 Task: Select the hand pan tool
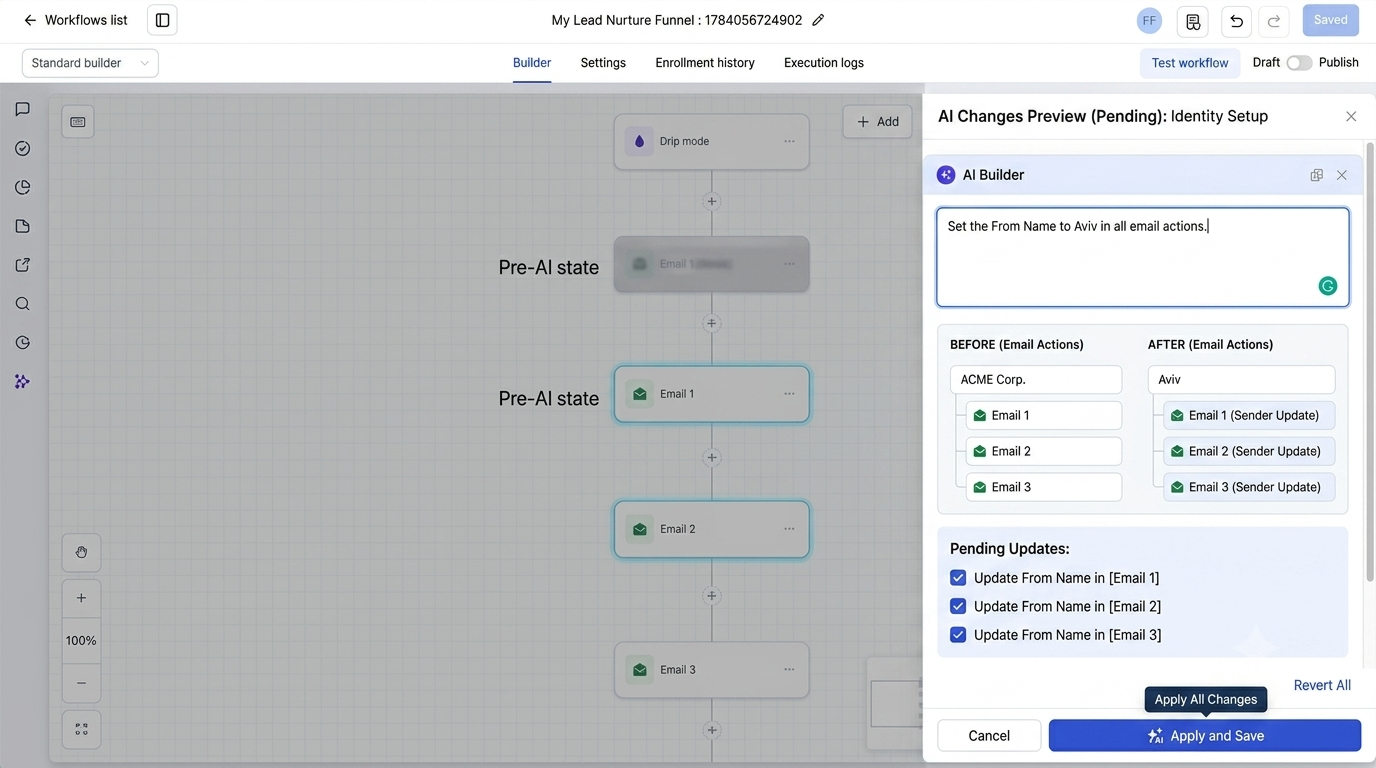click(x=81, y=553)
